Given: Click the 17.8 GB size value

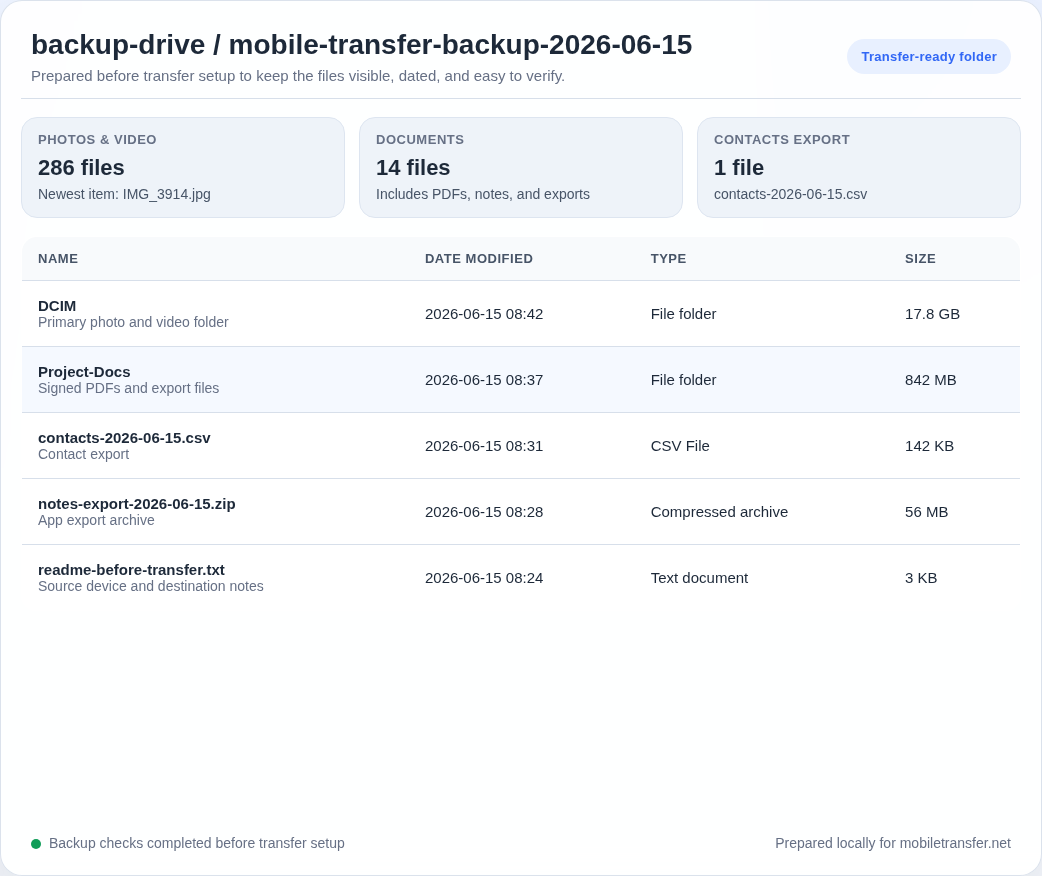Looking at the screenshot, I should 932,314.
